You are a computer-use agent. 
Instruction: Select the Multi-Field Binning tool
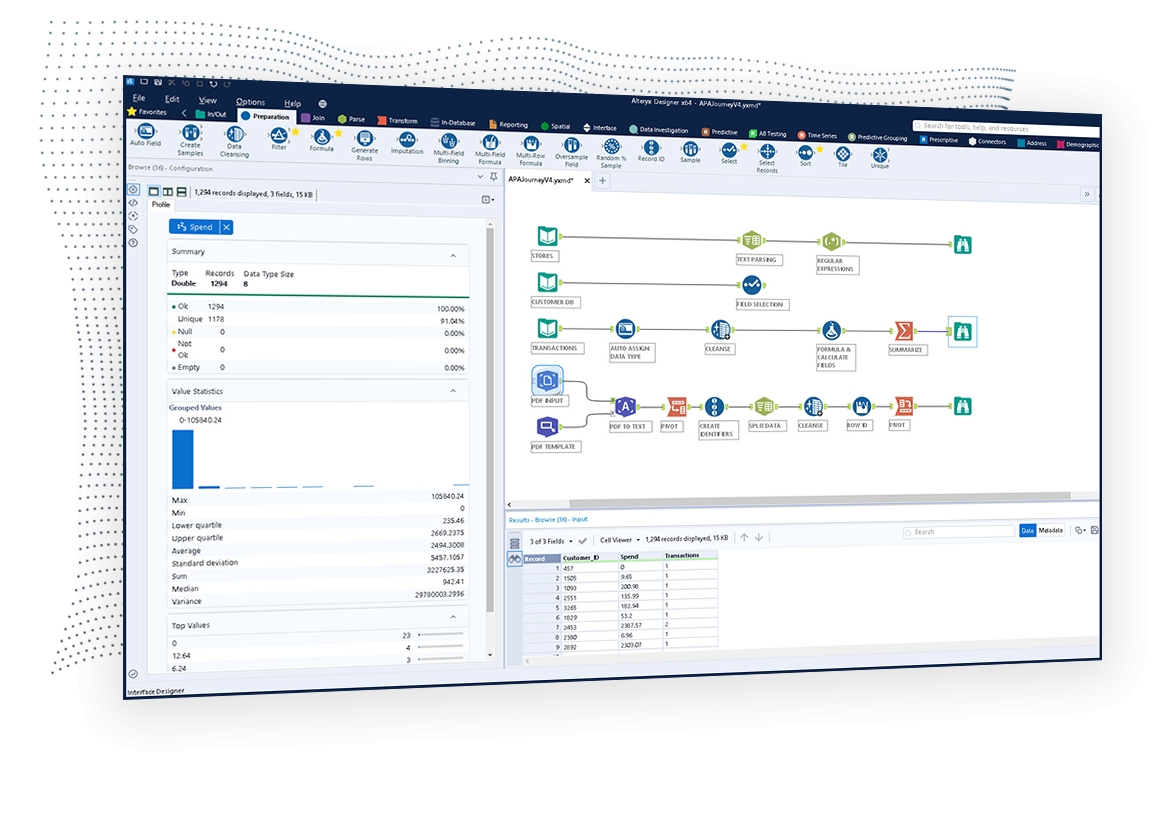point(449,148)
